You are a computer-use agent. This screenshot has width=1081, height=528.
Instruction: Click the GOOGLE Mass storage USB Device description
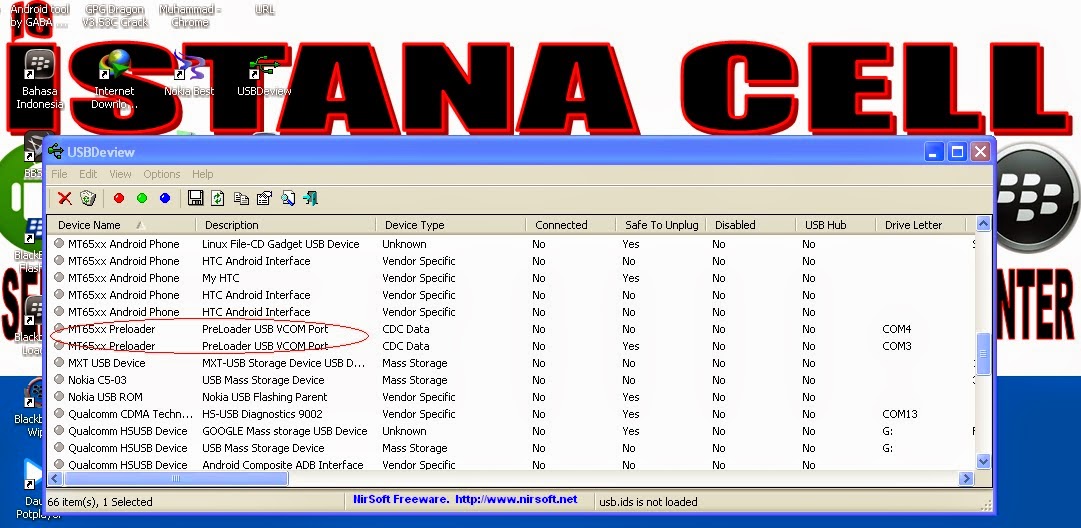[x=285, y=431]
